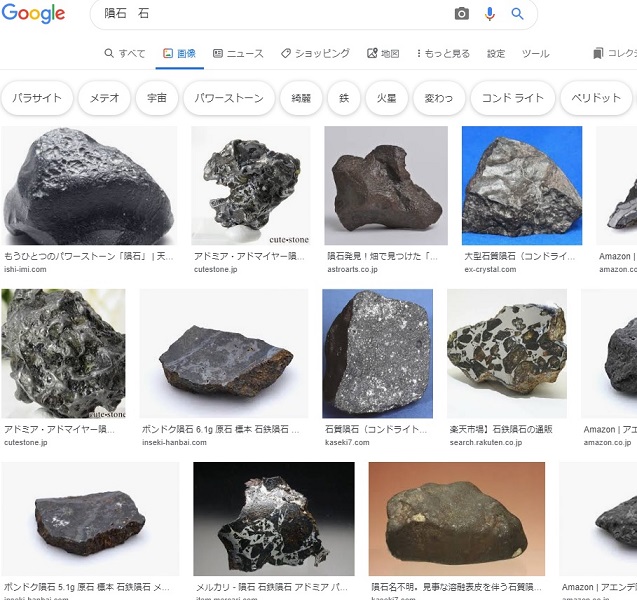Switch to the ニュース news tab
Screen dimensions: 637x600
click(x=238, y=54)
